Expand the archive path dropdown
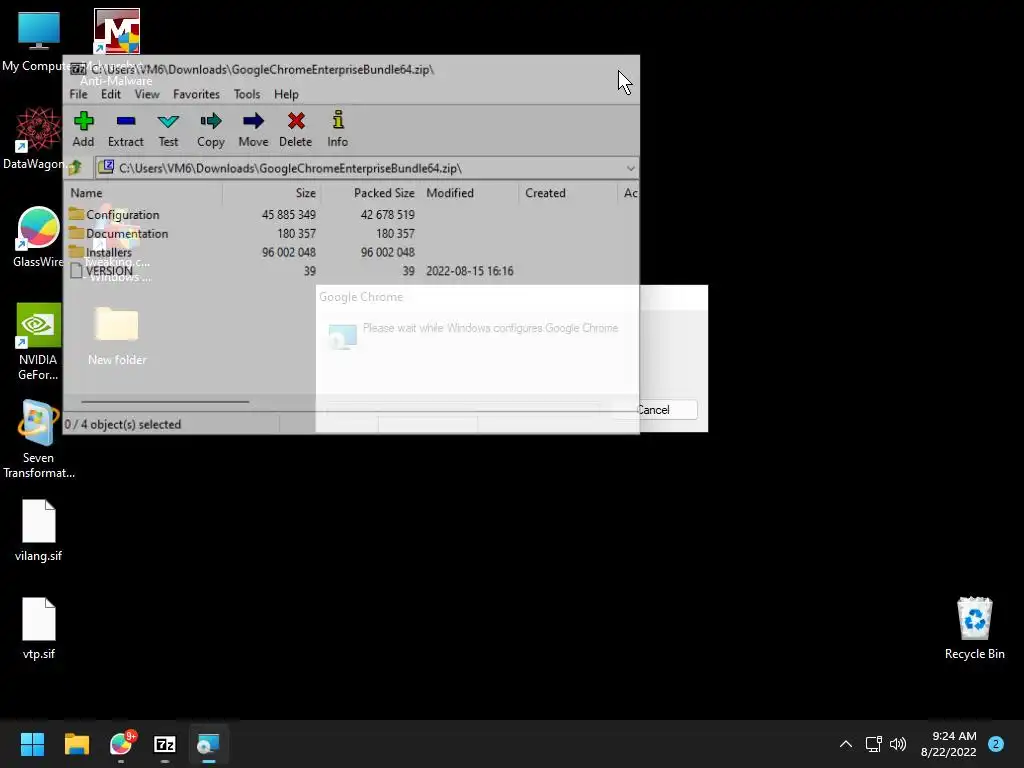Screen dimensions: 1024x768 click(630, 168)
